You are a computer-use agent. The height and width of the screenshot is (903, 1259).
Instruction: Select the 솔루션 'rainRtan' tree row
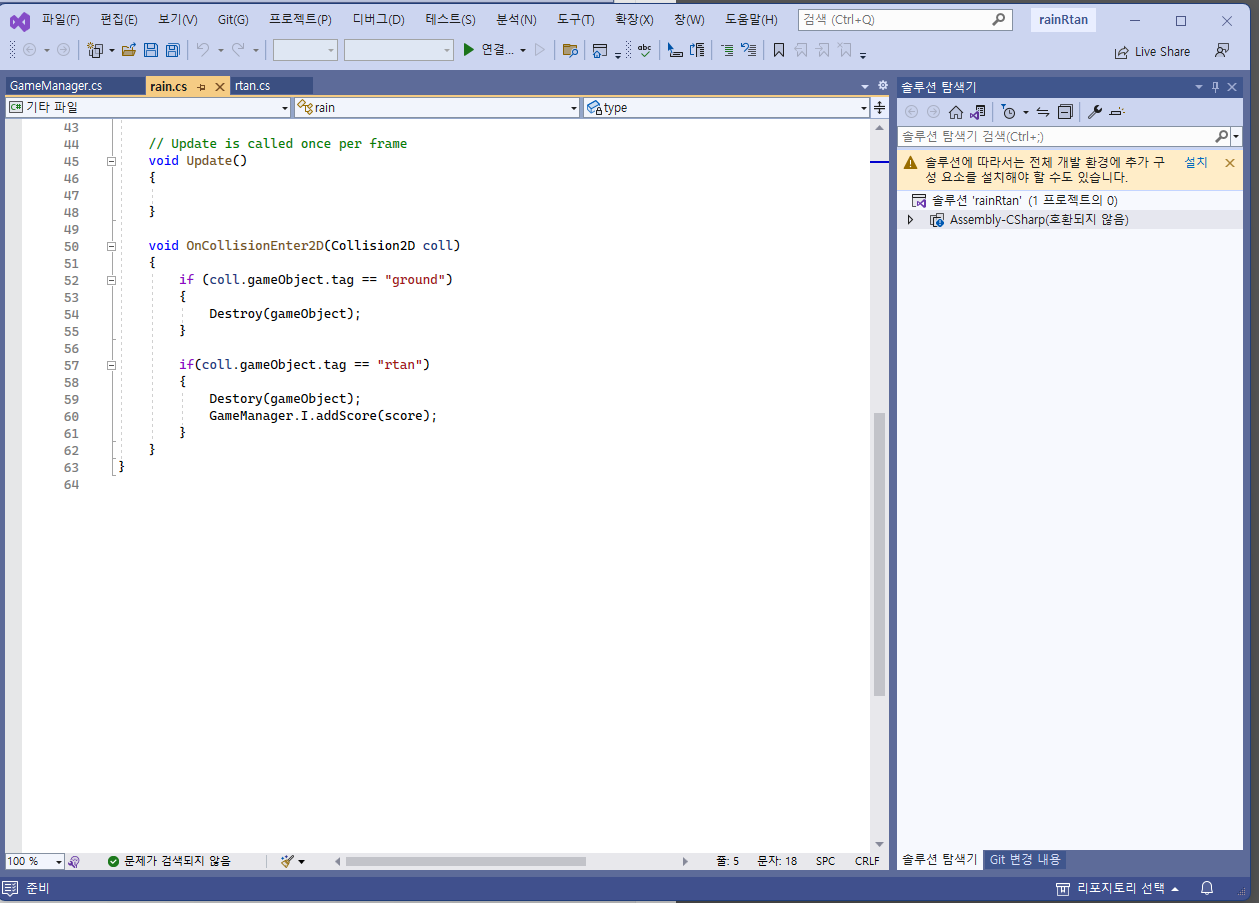coord(1069,200)
